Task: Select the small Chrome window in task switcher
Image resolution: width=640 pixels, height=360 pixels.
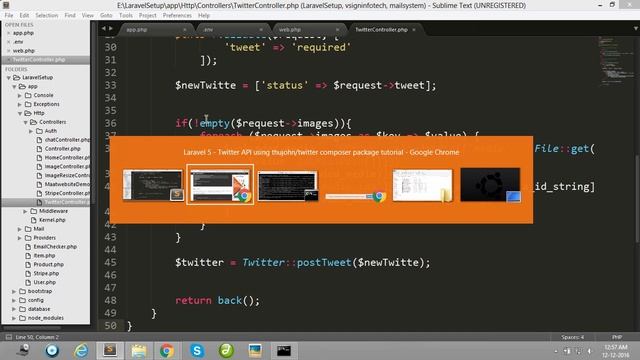Action: click(355, 197)
